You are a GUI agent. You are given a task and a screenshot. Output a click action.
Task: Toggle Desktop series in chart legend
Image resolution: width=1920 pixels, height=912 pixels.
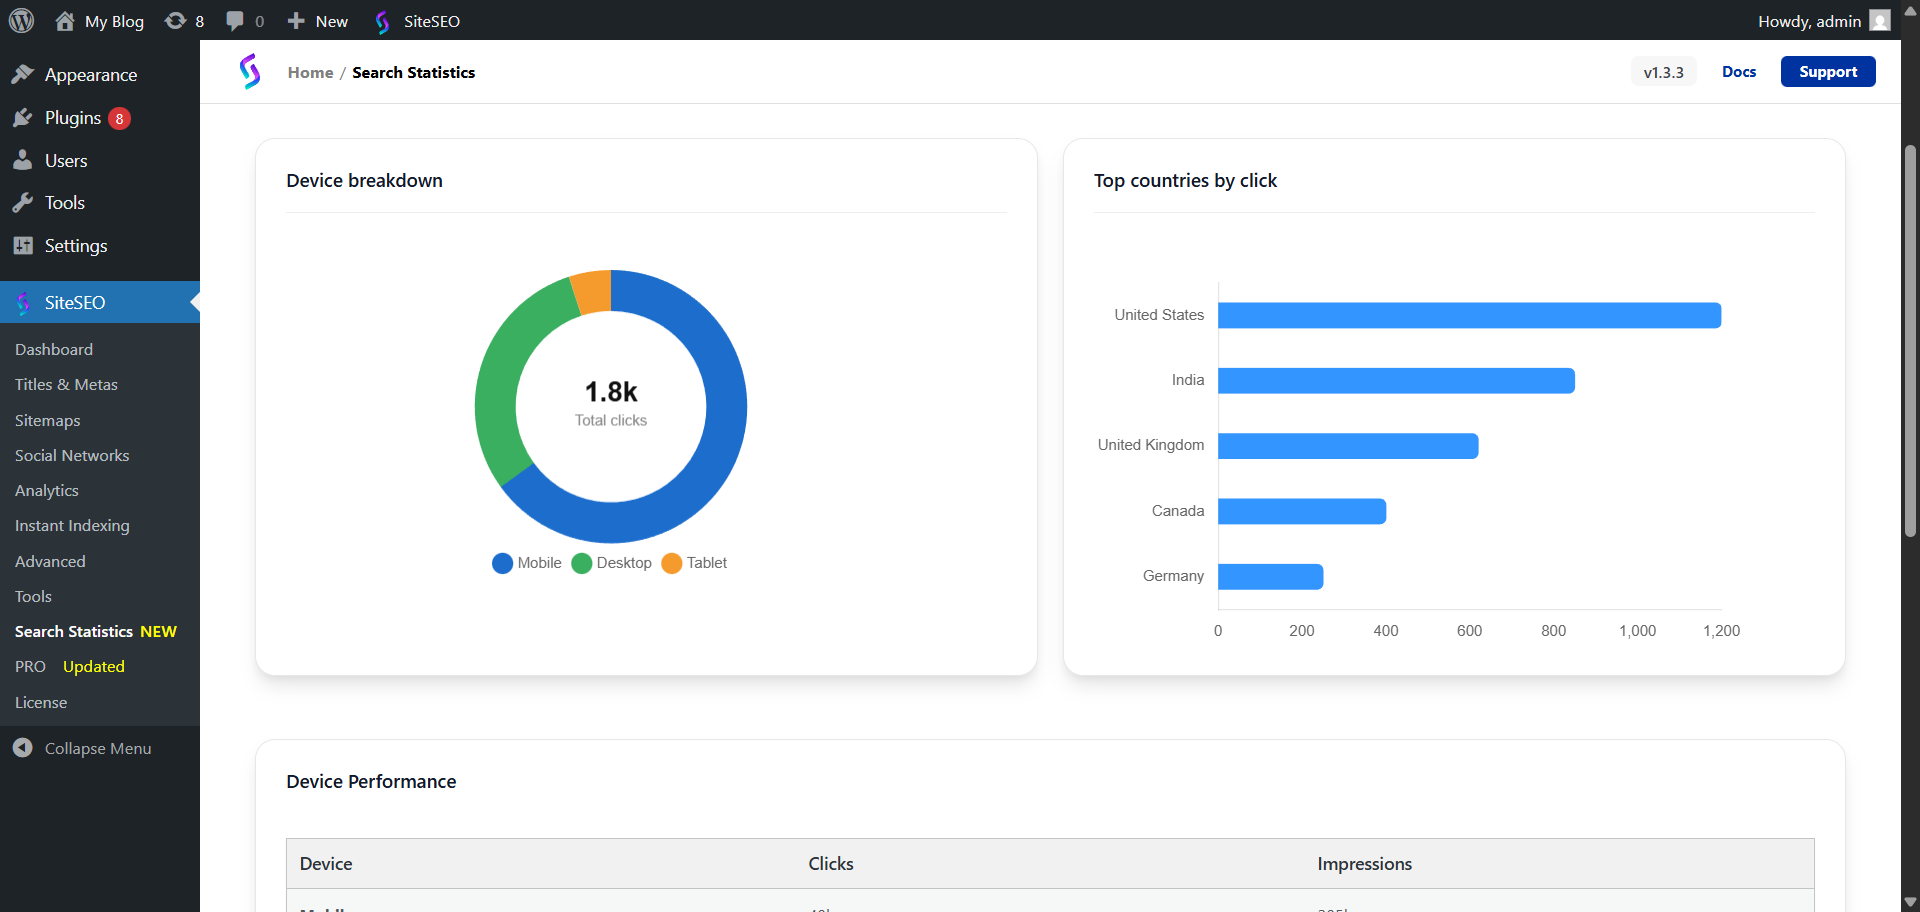611,563
